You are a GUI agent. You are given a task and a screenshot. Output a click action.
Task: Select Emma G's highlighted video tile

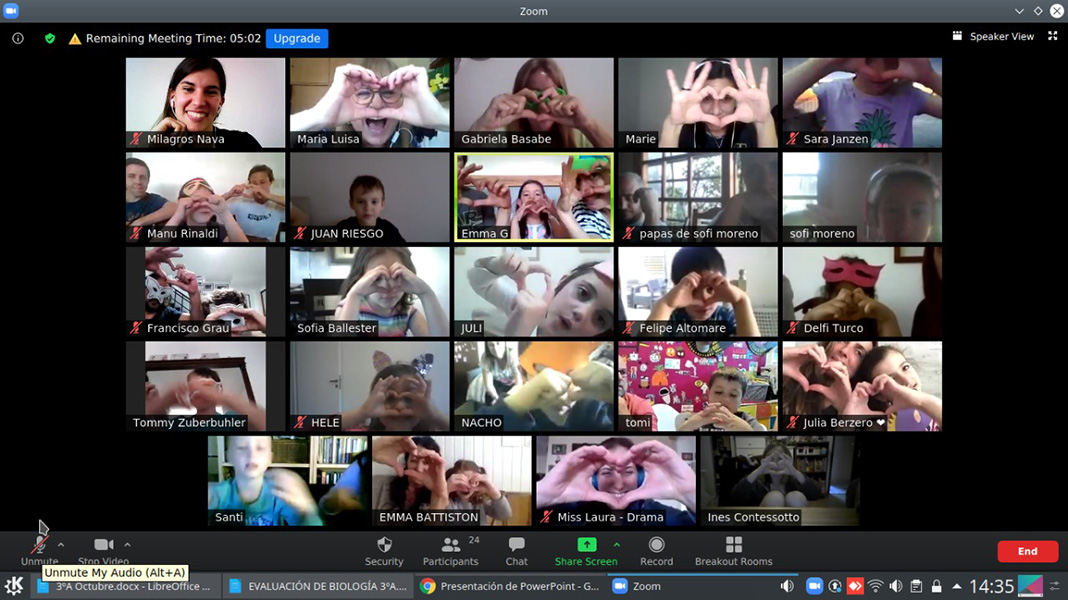click(x=534, y=197)
